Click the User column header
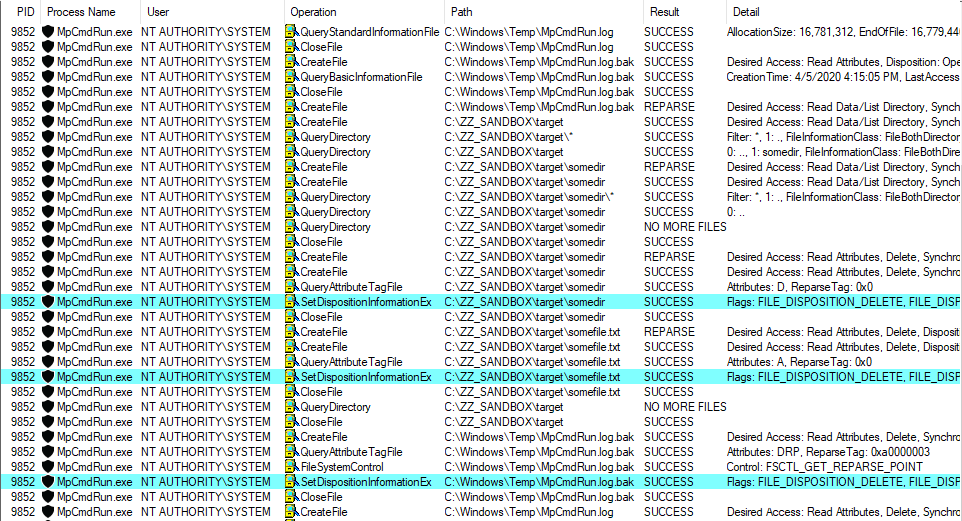Image resolution: width=962 pixels, height=521 pixels. [158, 12]
